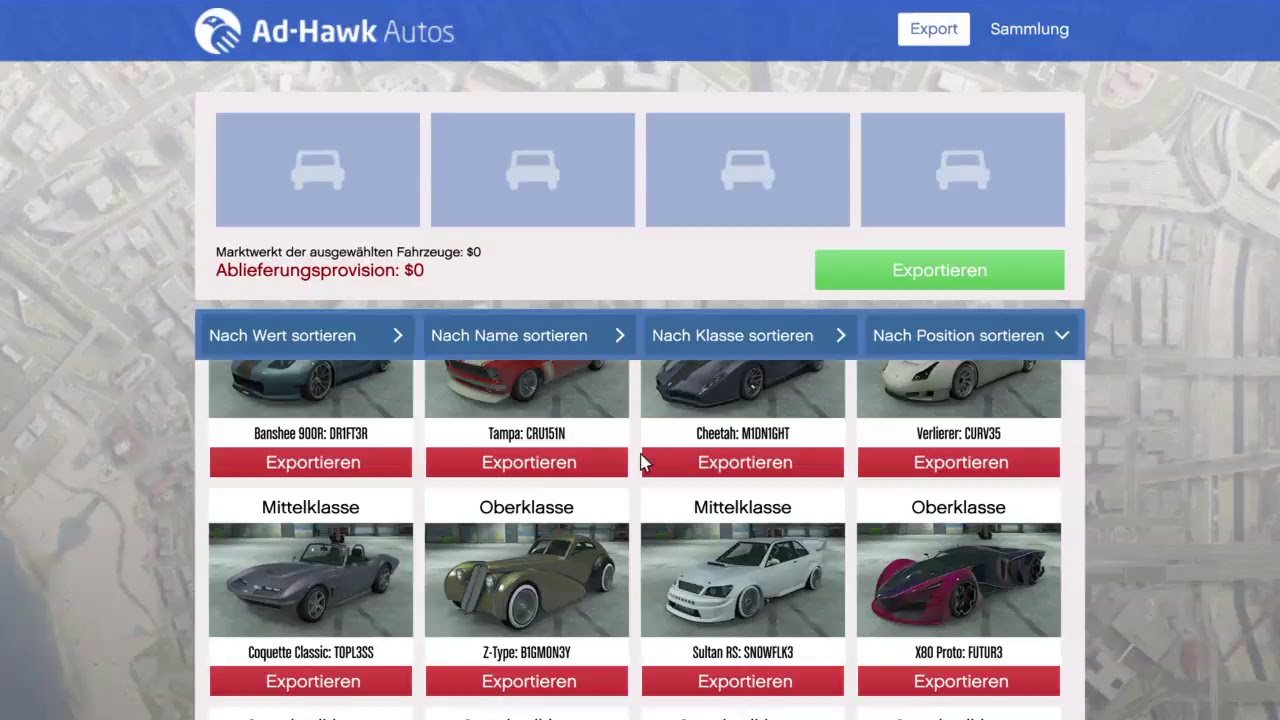
Task: Export the Coquette Classic: TOPL3SS
Action: point(311,682)
